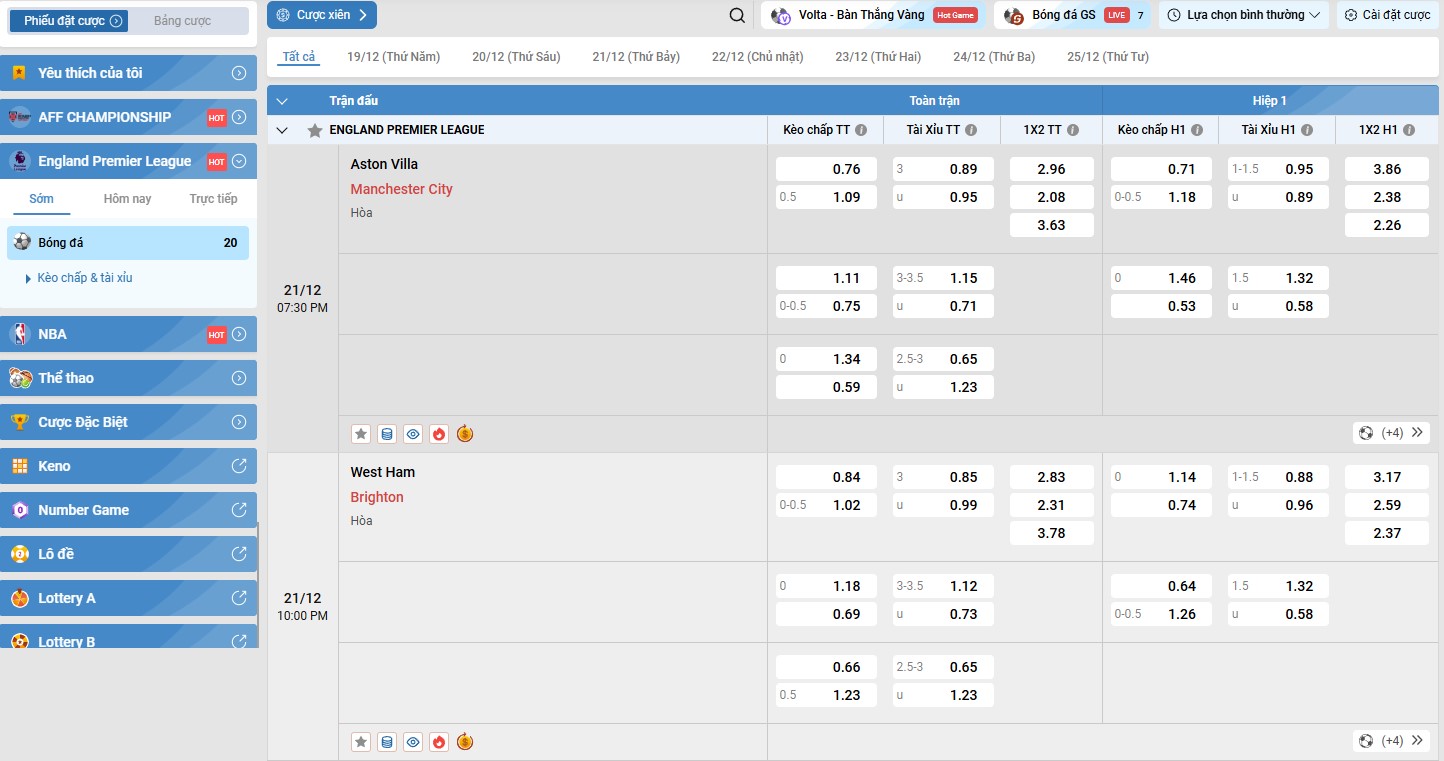Open Cài đặt cược settings
Image resolution: width=1444 pixels, height=761 pixels.
[x=1388, y=15]
